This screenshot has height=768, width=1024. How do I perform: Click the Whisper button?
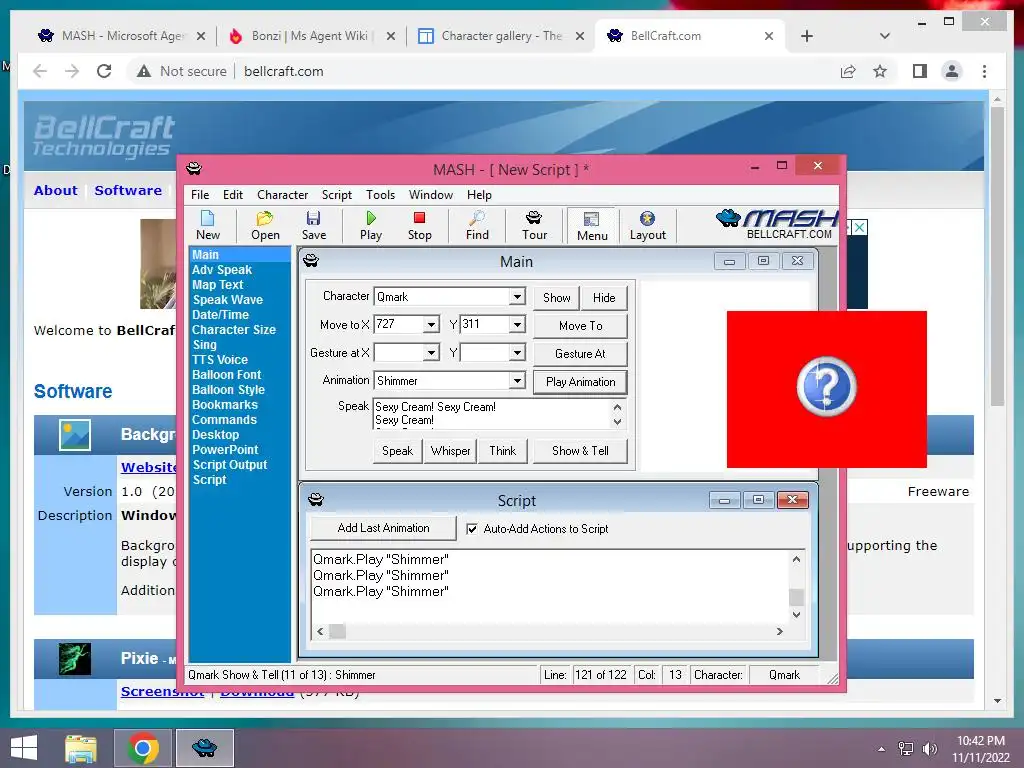coord(451,451)
